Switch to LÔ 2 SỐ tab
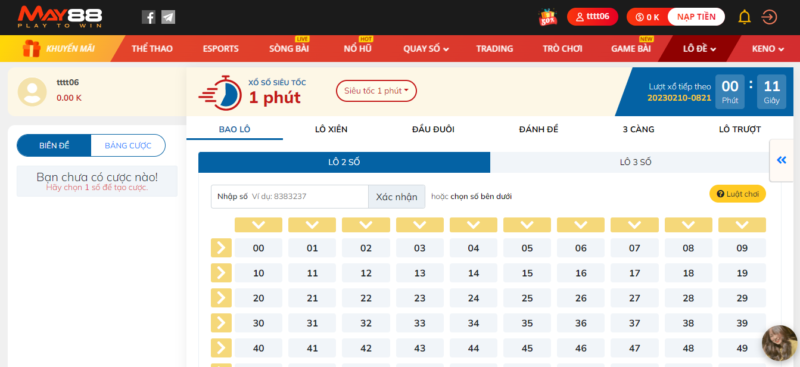The width and height of the screenshot is (800, 367). point(344,162)
